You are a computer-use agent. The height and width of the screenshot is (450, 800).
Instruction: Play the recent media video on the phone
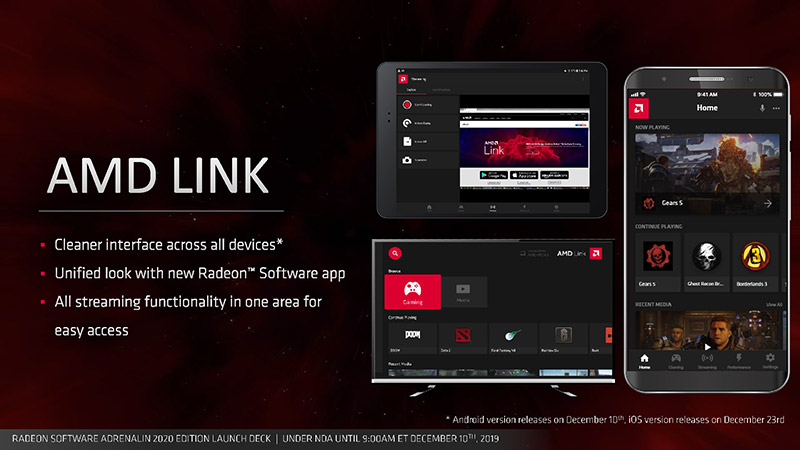[x=707, y=347]
